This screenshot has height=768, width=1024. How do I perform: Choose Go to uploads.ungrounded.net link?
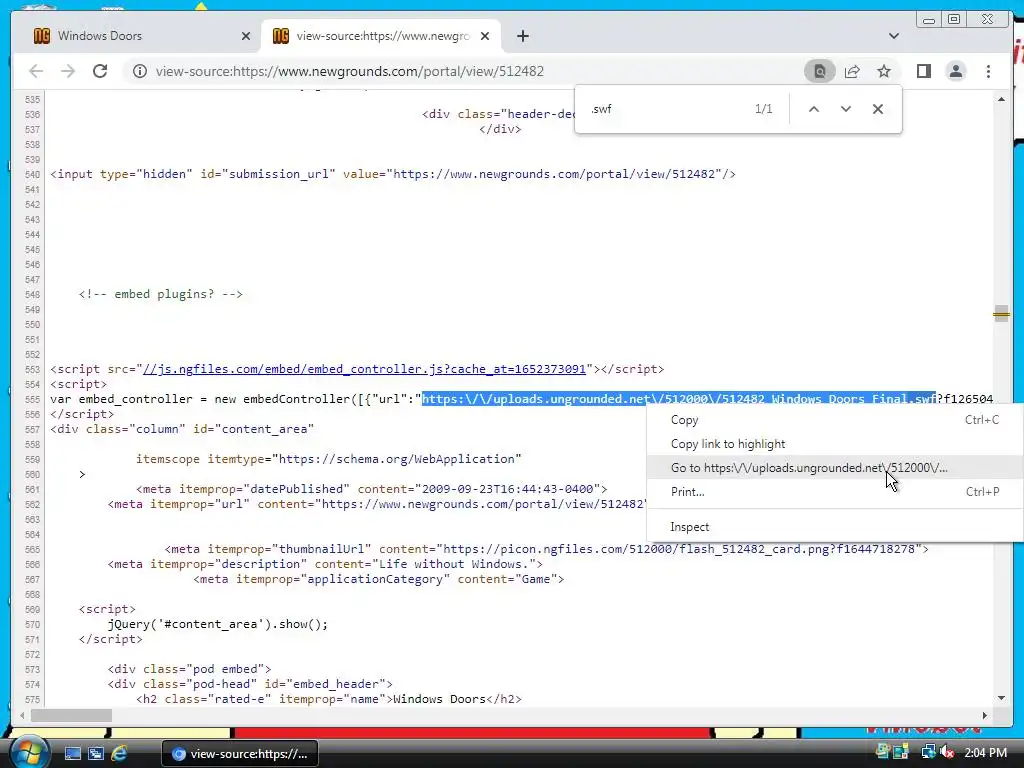coord(835,468)
